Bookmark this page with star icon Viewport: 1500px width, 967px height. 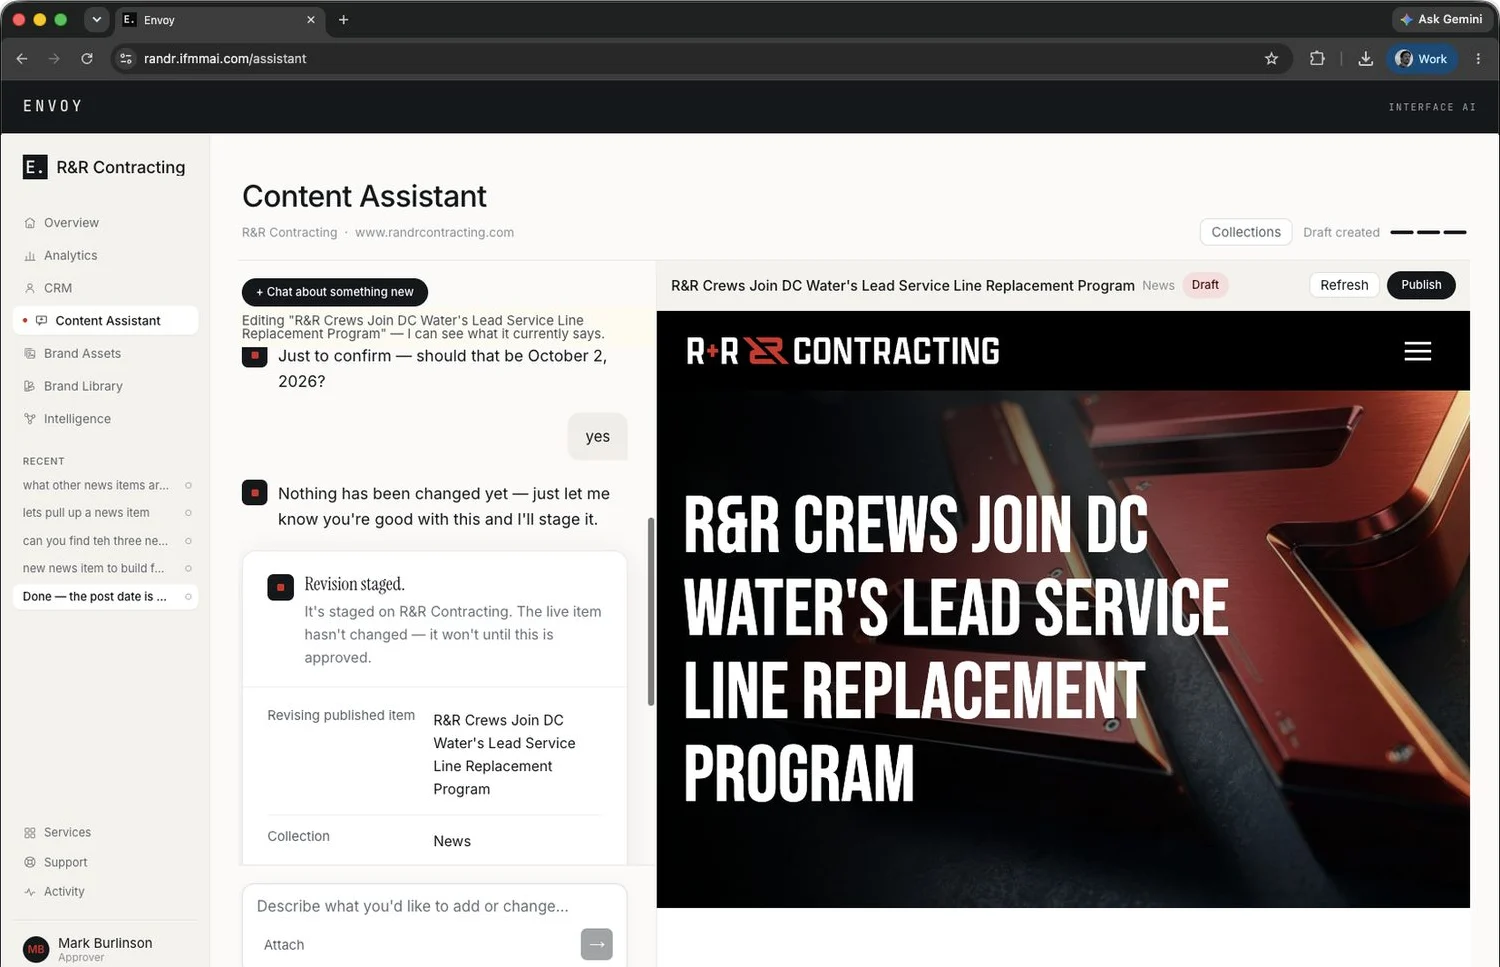click(x=1271, y=59)
